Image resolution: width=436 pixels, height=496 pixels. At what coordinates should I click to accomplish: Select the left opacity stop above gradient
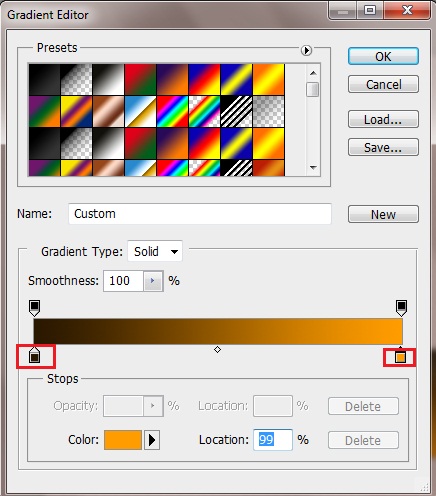[x=34, y=308]
